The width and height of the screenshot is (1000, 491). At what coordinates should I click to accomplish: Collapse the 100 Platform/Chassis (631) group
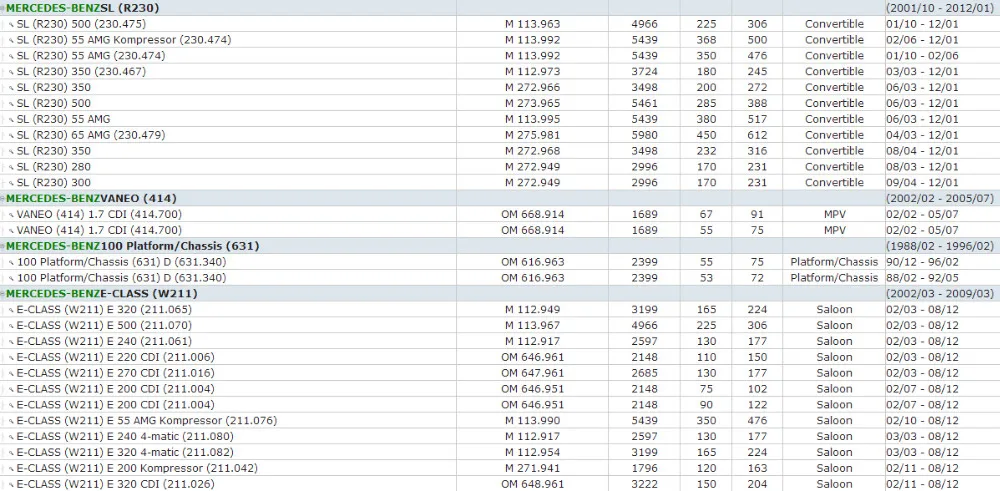(3, 246)
